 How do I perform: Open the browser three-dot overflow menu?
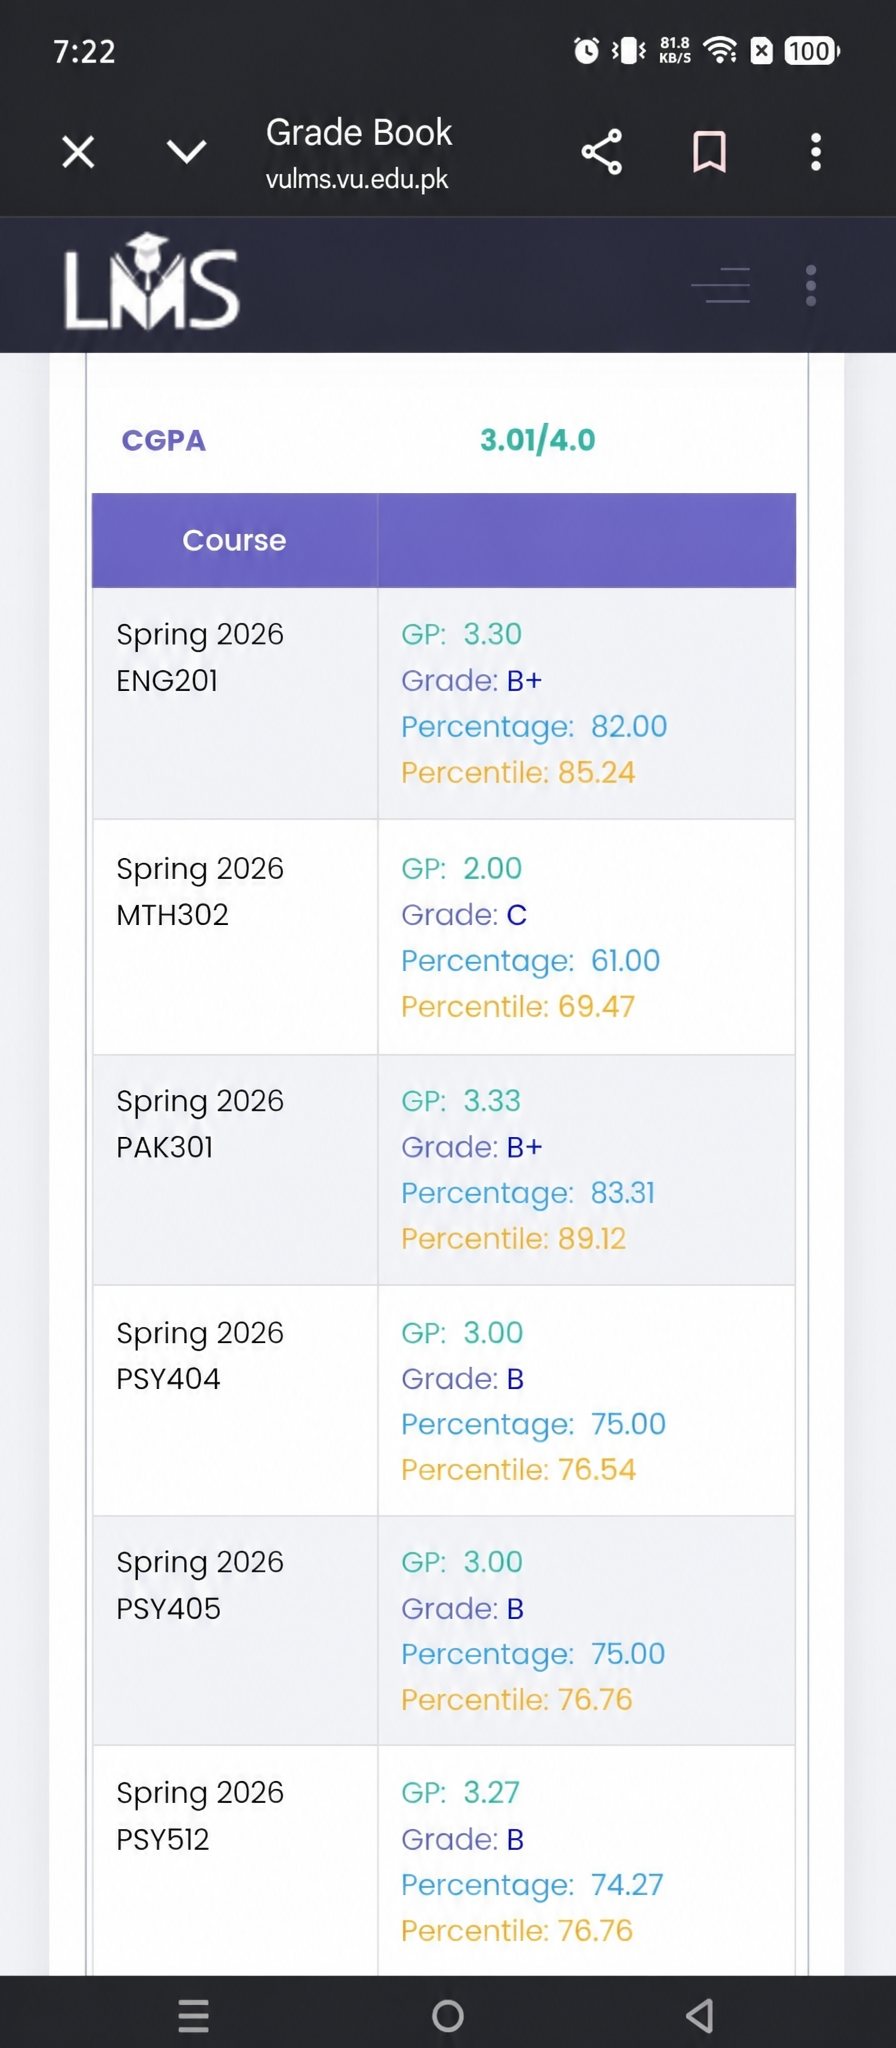click(816, 152)
